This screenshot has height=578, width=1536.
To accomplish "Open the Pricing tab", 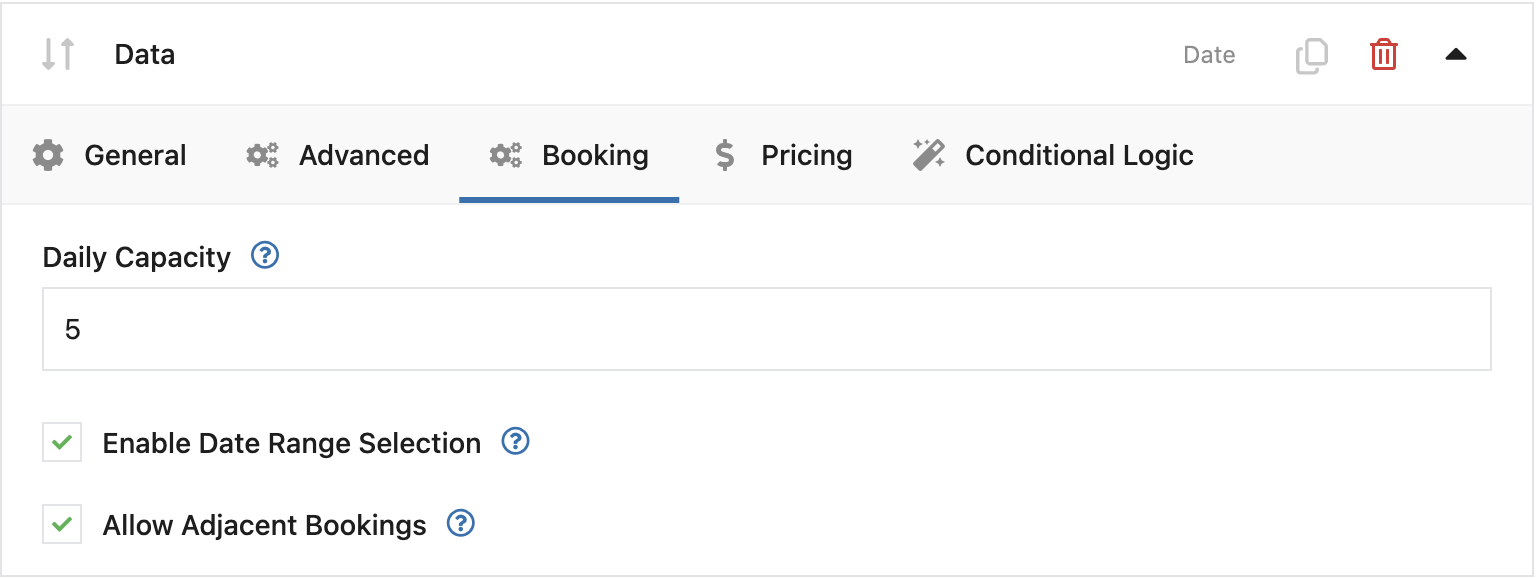I will [x=806, y=156].
